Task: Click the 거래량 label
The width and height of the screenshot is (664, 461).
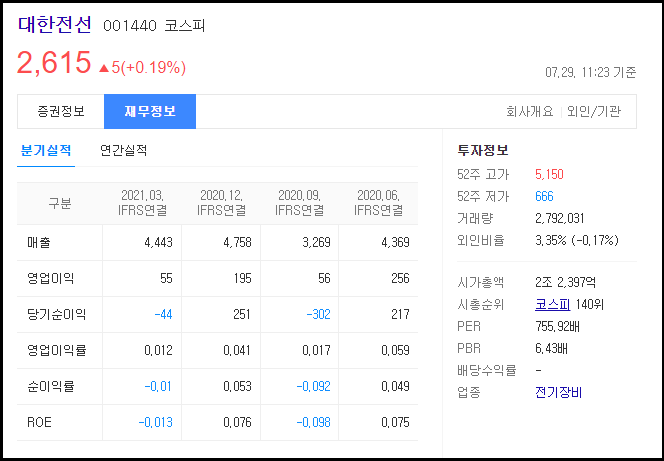Action: pos(475,218)
